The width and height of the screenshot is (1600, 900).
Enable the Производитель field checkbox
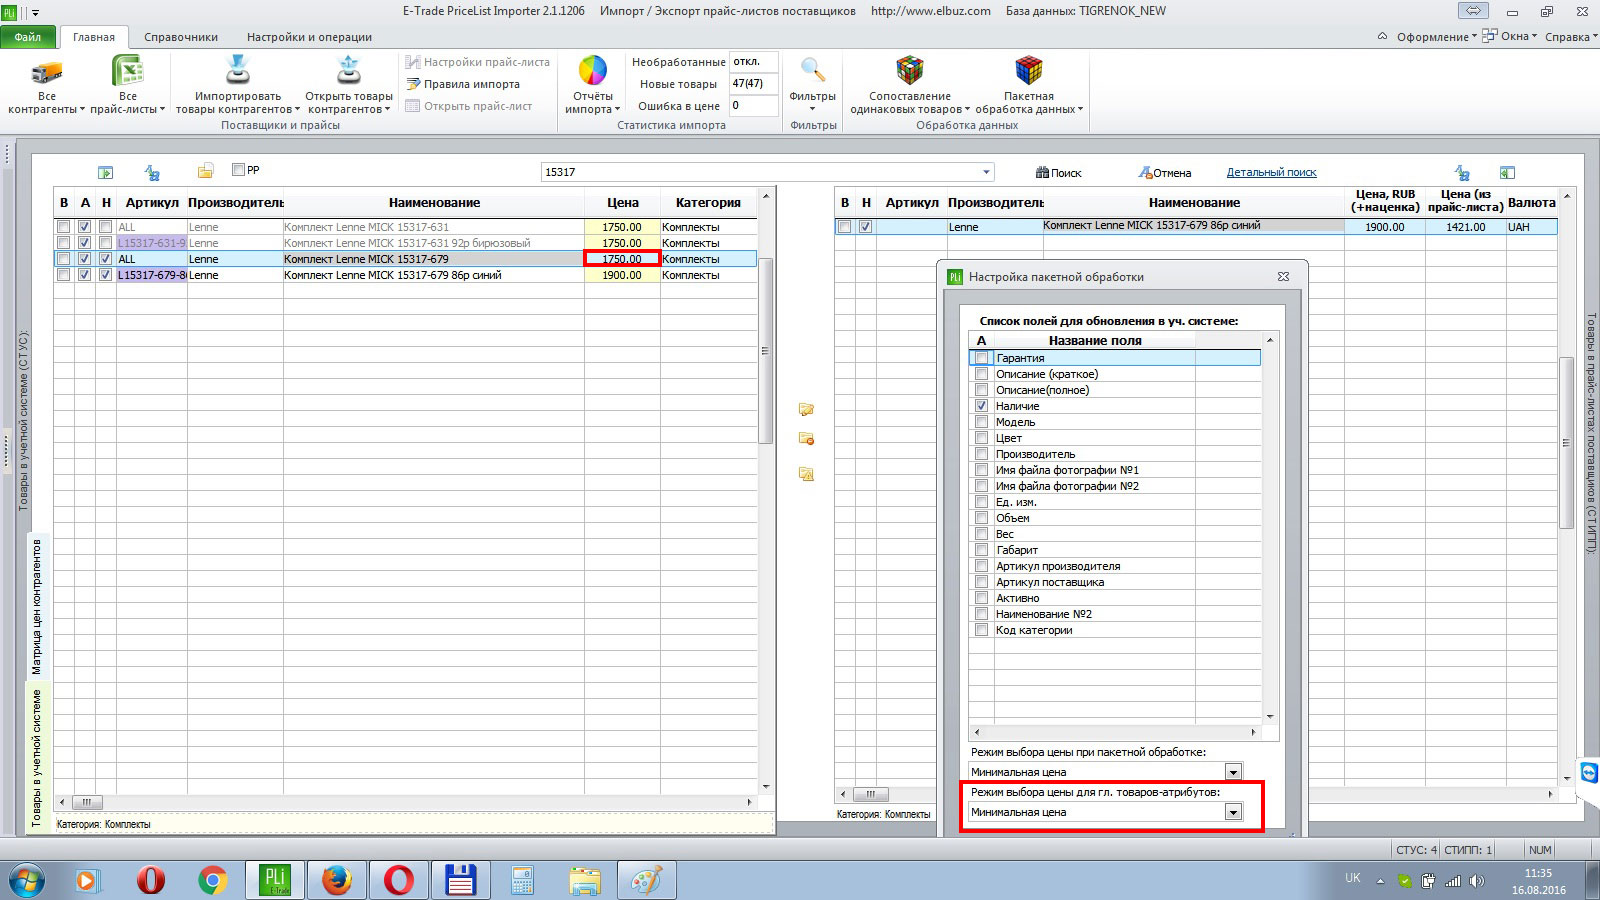click(982, 454)
